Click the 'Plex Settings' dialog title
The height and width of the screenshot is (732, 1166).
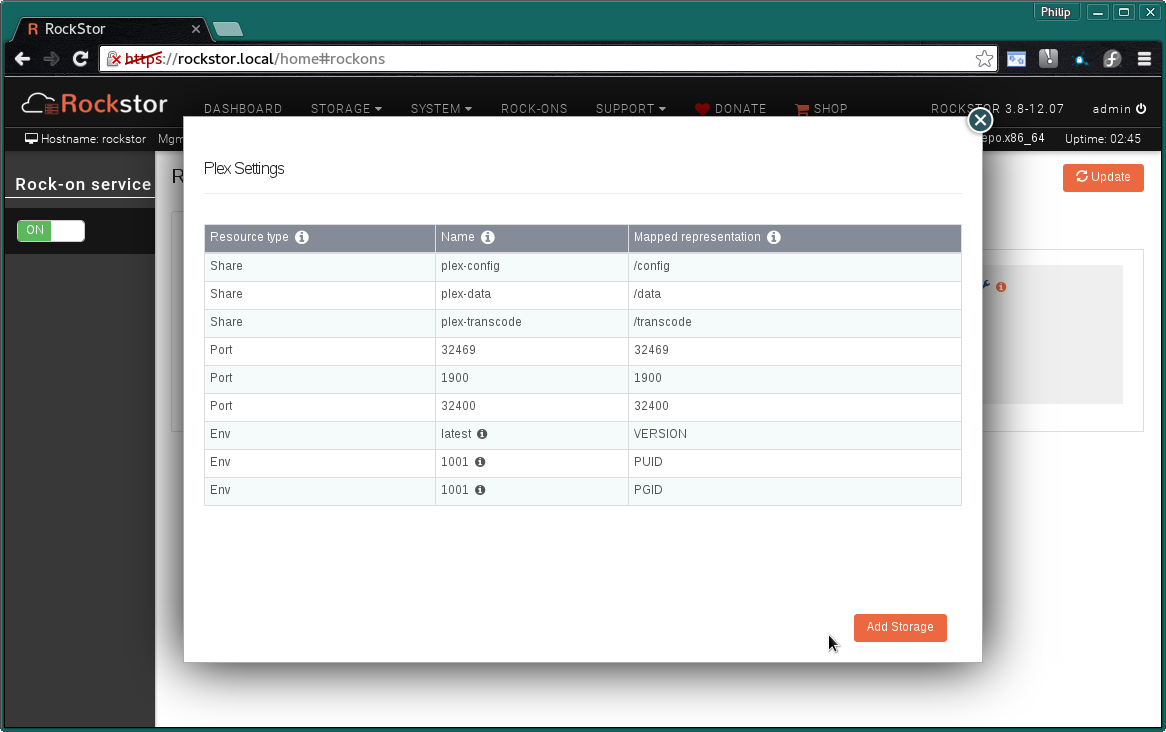click(244, 169)
